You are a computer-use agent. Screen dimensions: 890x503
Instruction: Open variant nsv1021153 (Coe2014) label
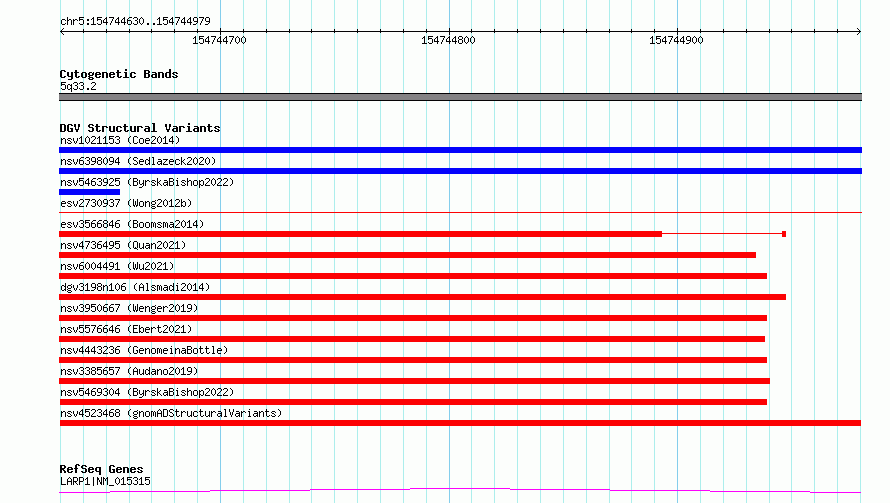point(120,140)
